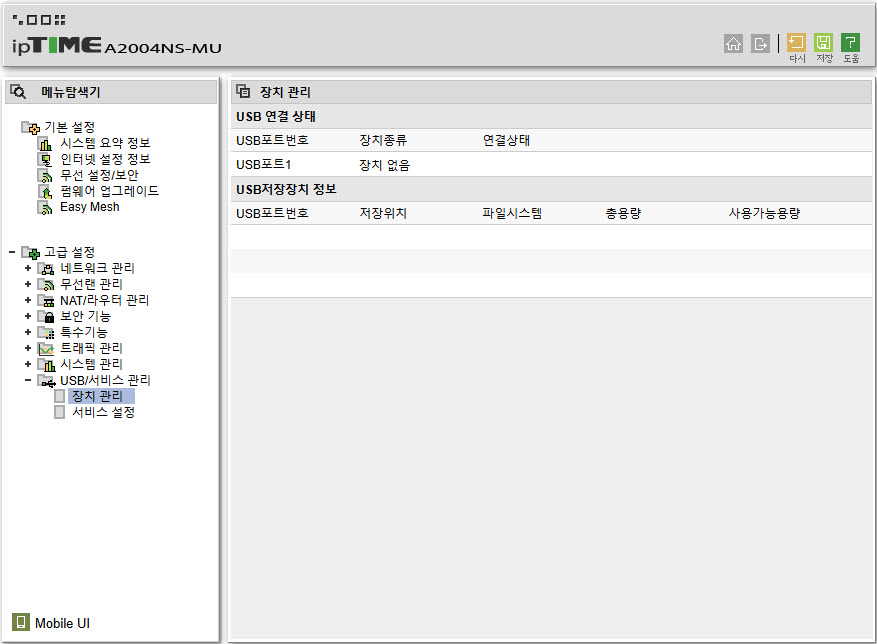Image resolution: width=877 pixels, height=644 pixels.
Task: Click the 장치 없음 cell
Action: coord(385,165)
